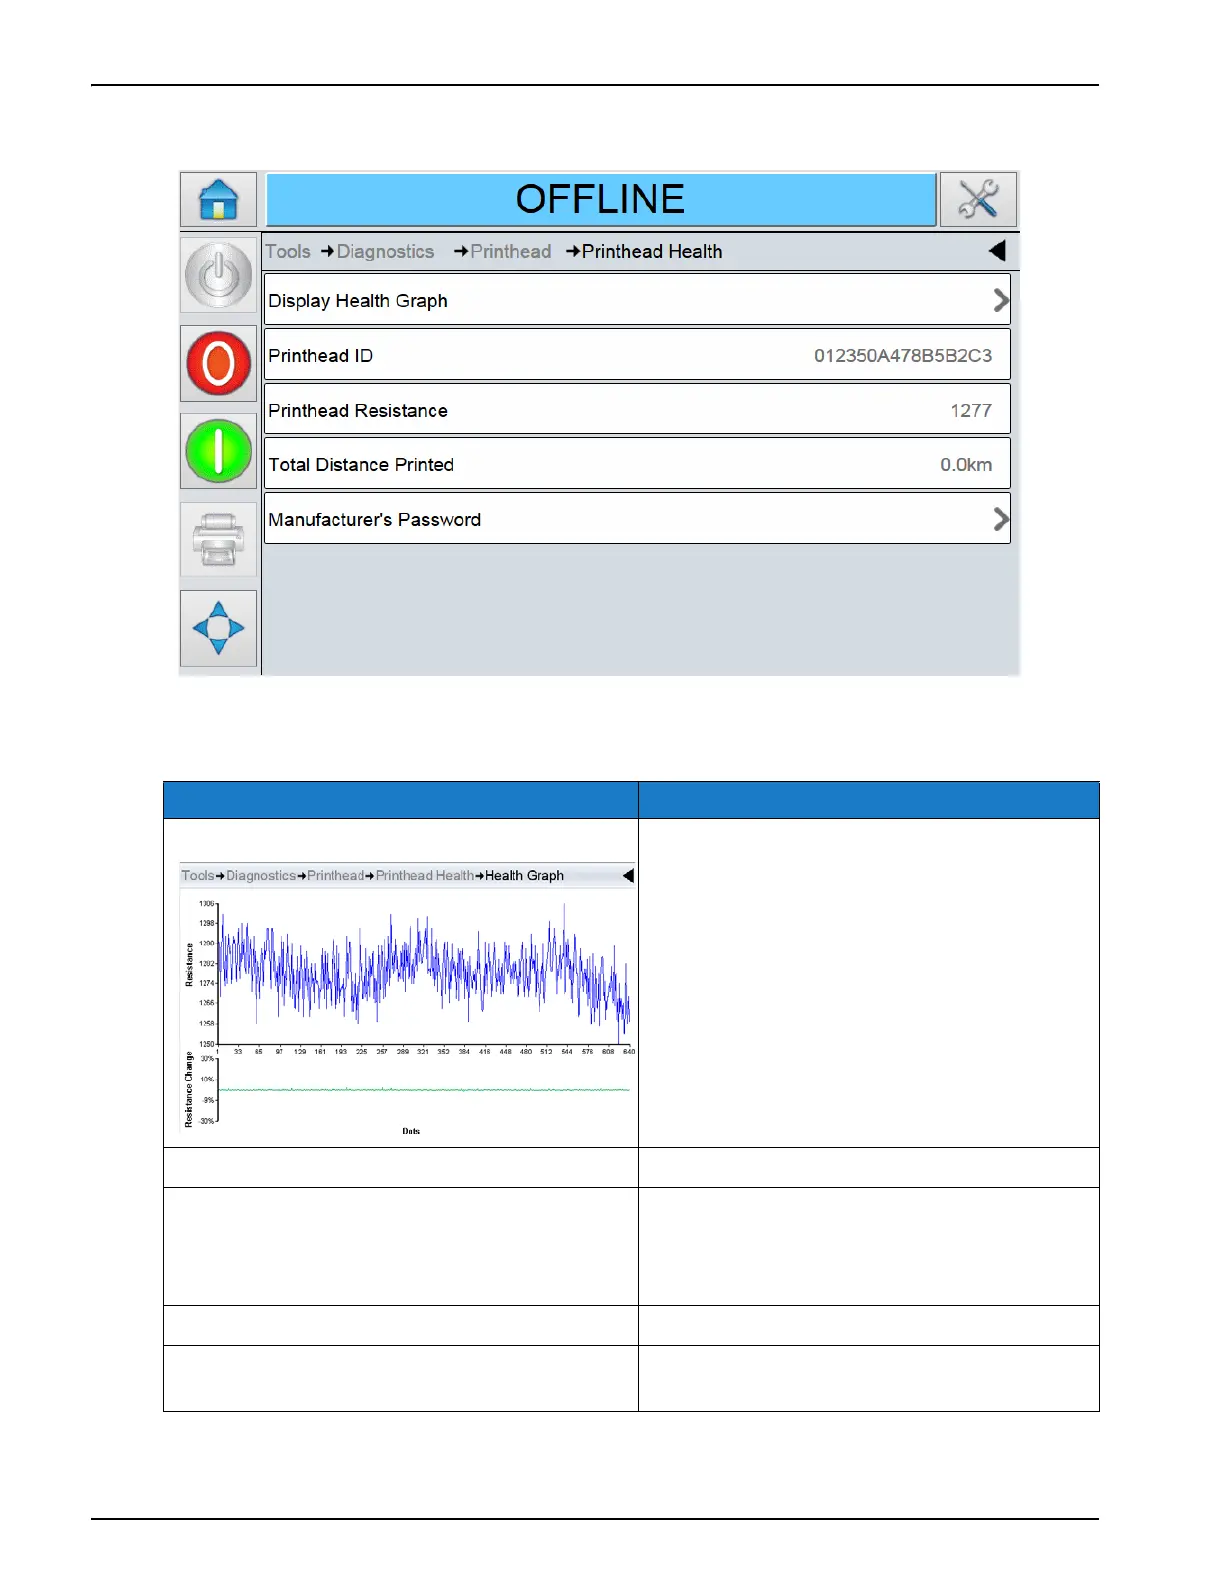
Task: Navigate to Tools in the breadcrumb
Action: 288,252
